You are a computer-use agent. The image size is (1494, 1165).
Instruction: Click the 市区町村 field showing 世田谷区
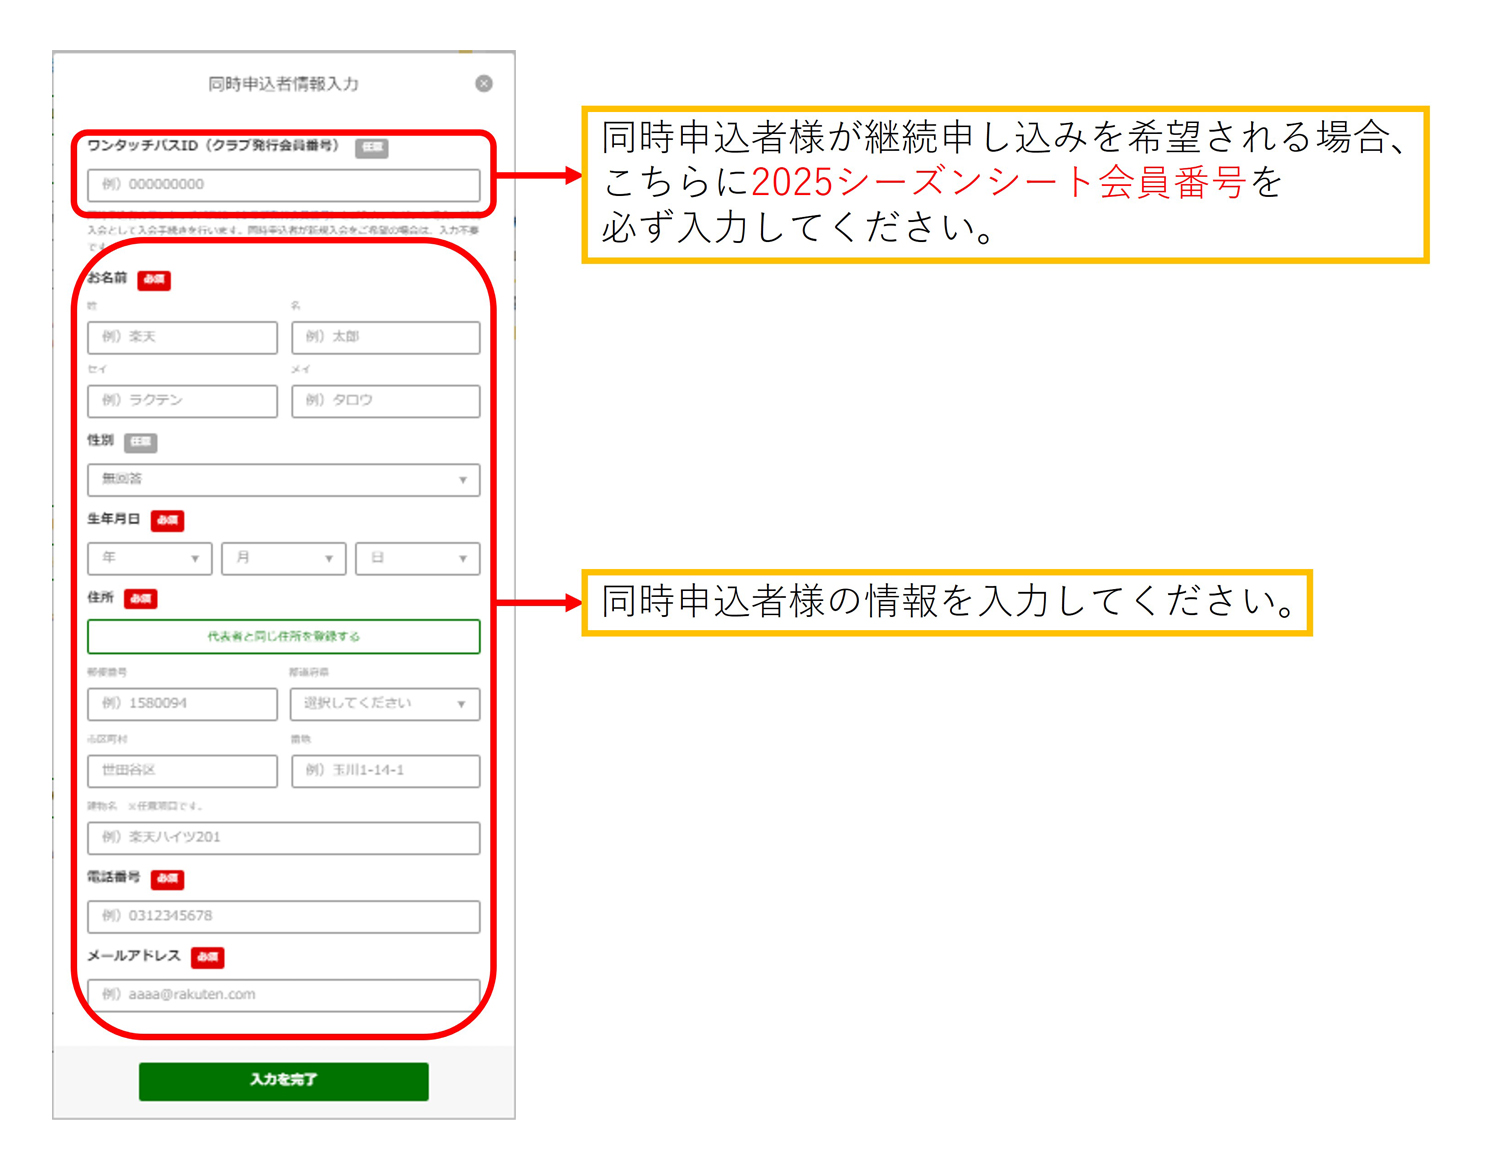182,770
